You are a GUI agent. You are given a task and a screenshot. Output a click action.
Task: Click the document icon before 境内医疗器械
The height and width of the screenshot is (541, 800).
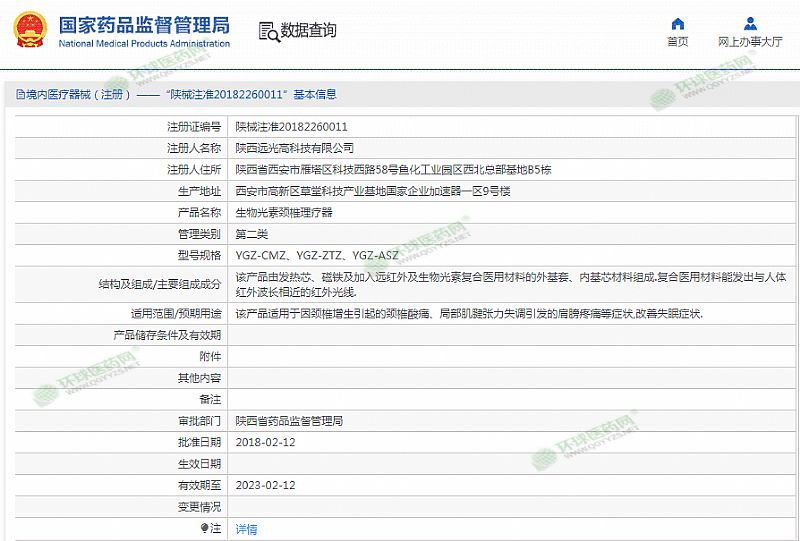pos(19,95)
